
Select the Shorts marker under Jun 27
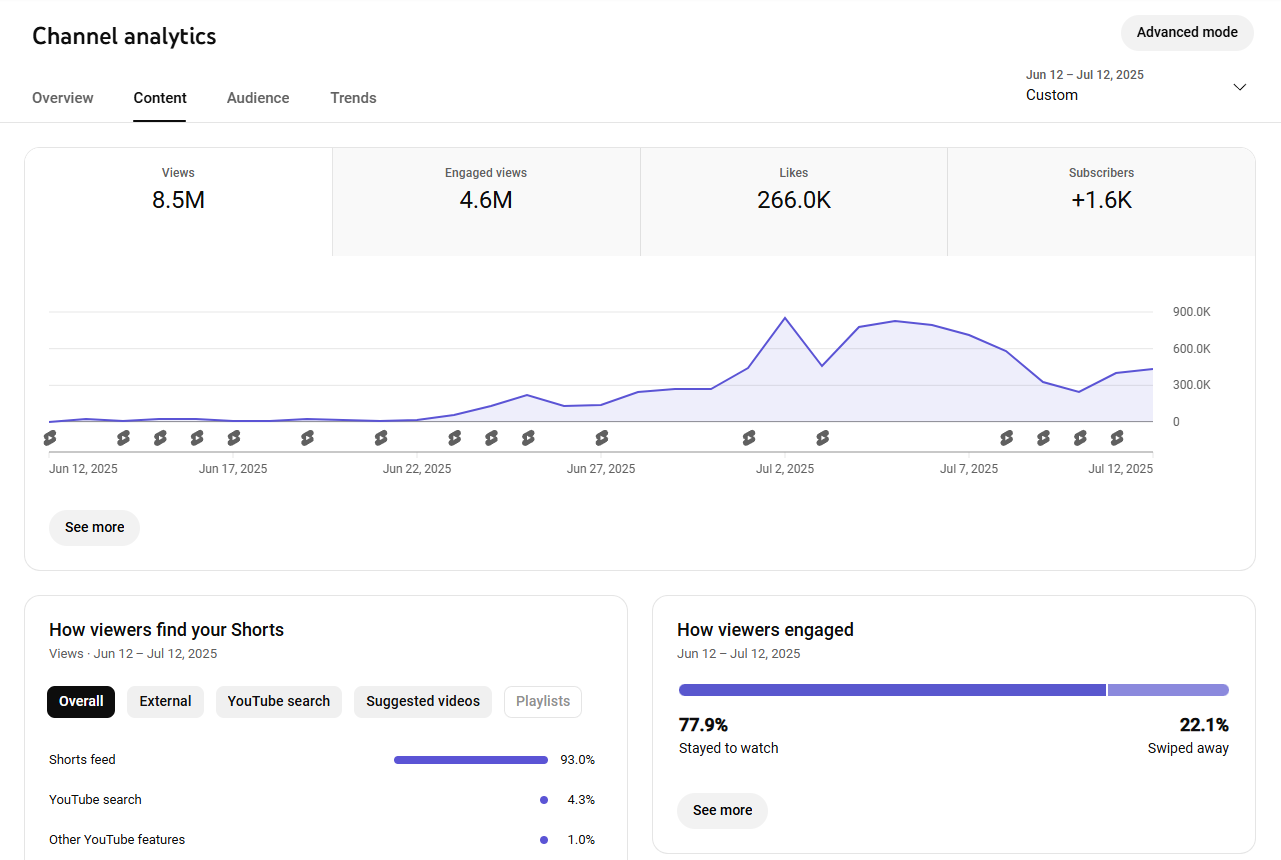tap(601, 437)
